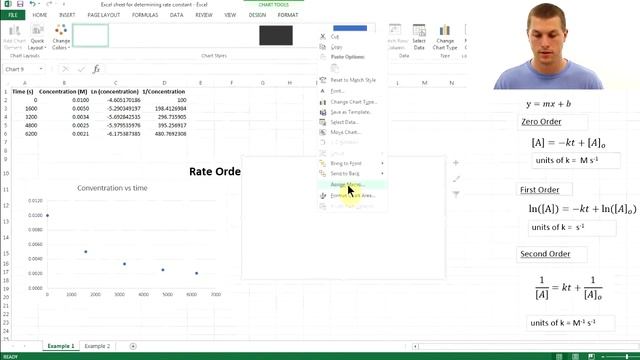Open the Add Chart Element menu
The image size is (640, 360).
14,37
